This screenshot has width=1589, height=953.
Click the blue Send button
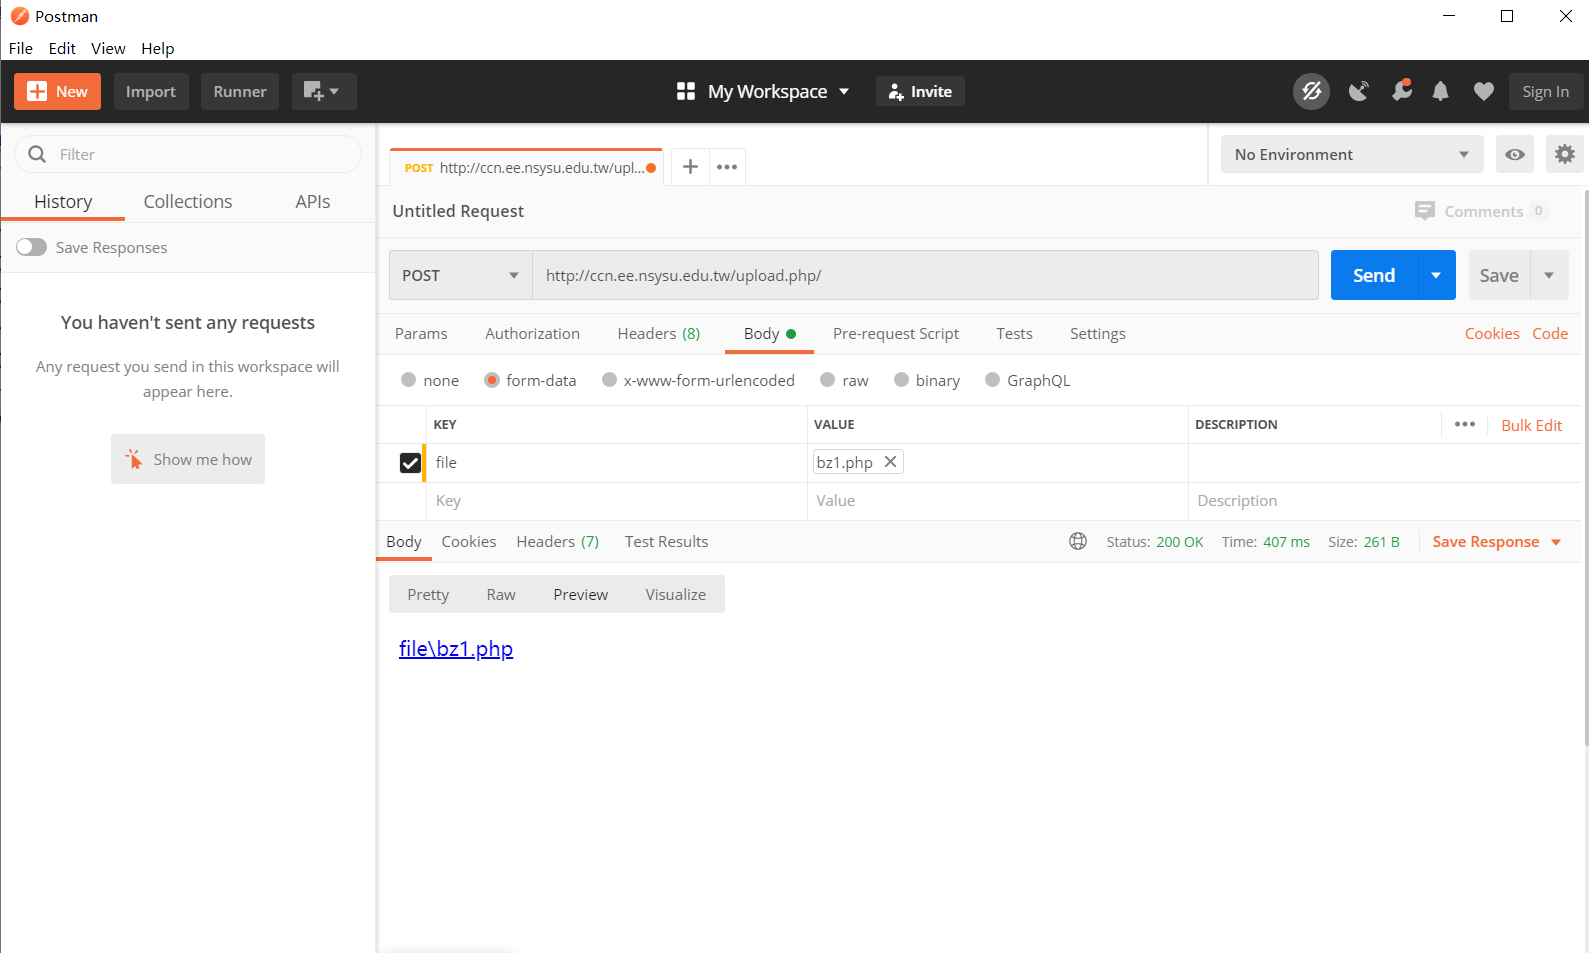(x=1374, y=275)
